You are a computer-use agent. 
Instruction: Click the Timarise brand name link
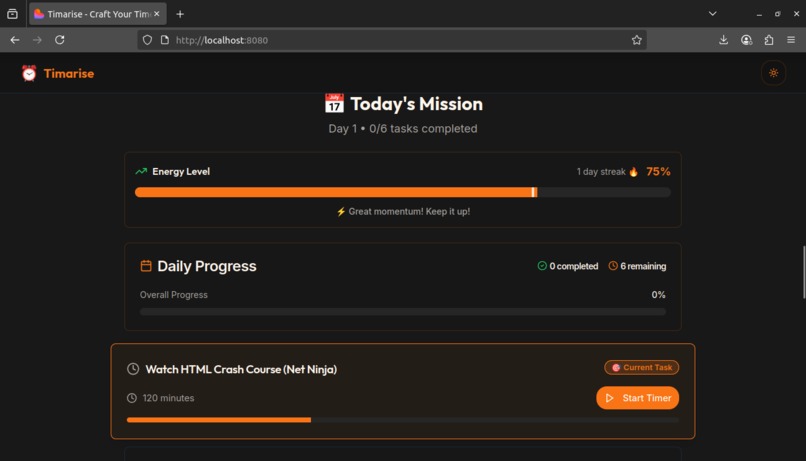(x=68, y=73)
